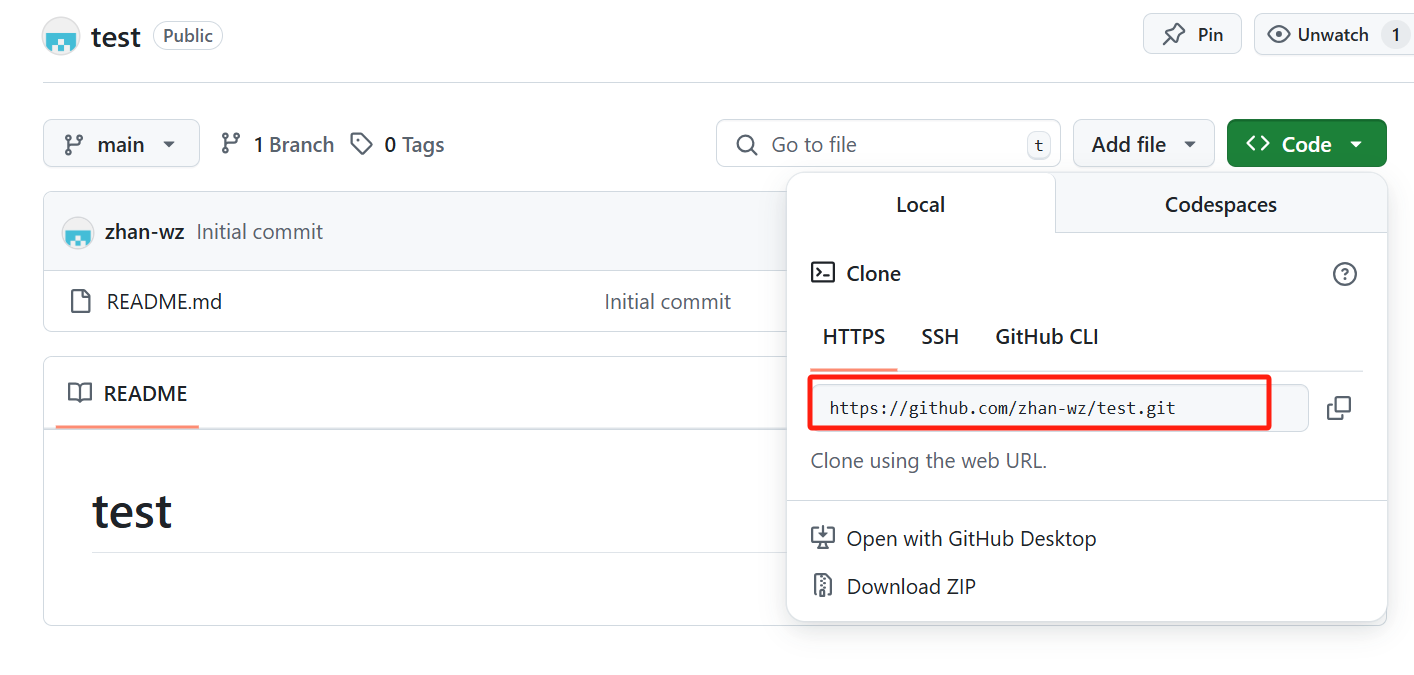The image size is (1414, 675).
Task: Click the ZIP file icon
Action: tap(822, 586)
